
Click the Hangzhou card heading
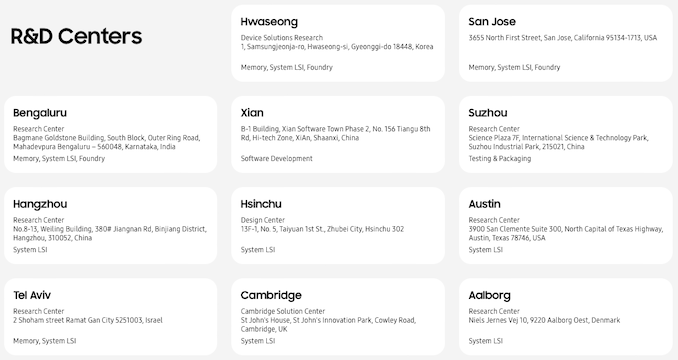coord(40,204)
